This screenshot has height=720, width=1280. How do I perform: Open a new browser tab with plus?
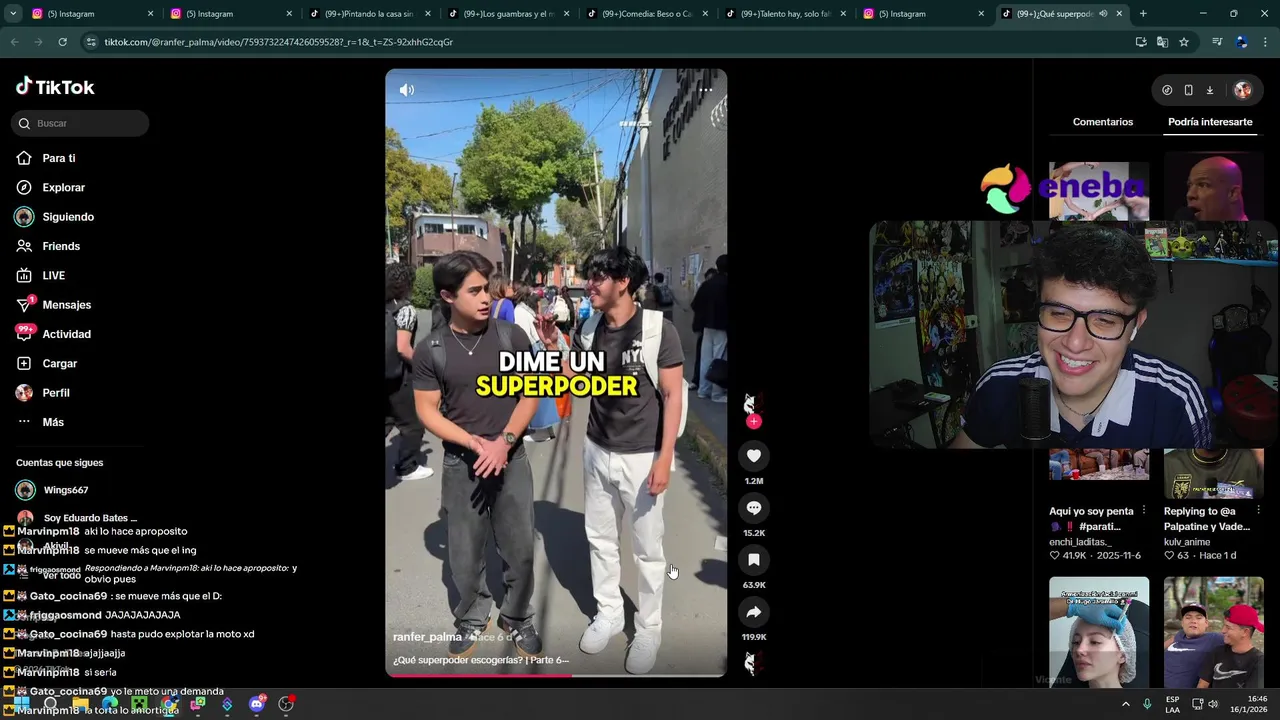pos(1143,14)
